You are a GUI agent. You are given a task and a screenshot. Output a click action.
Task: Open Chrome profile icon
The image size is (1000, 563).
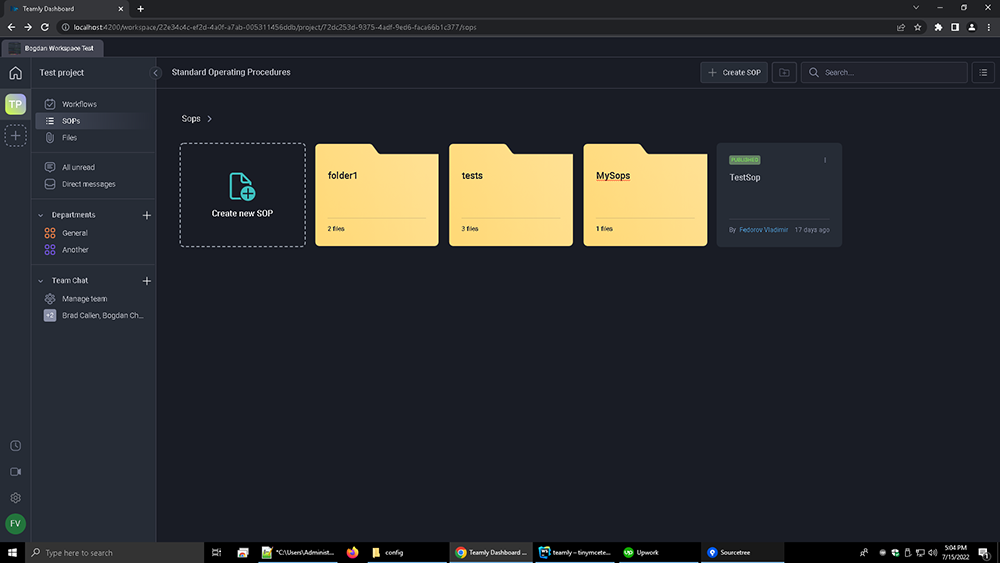coord(971,27)
